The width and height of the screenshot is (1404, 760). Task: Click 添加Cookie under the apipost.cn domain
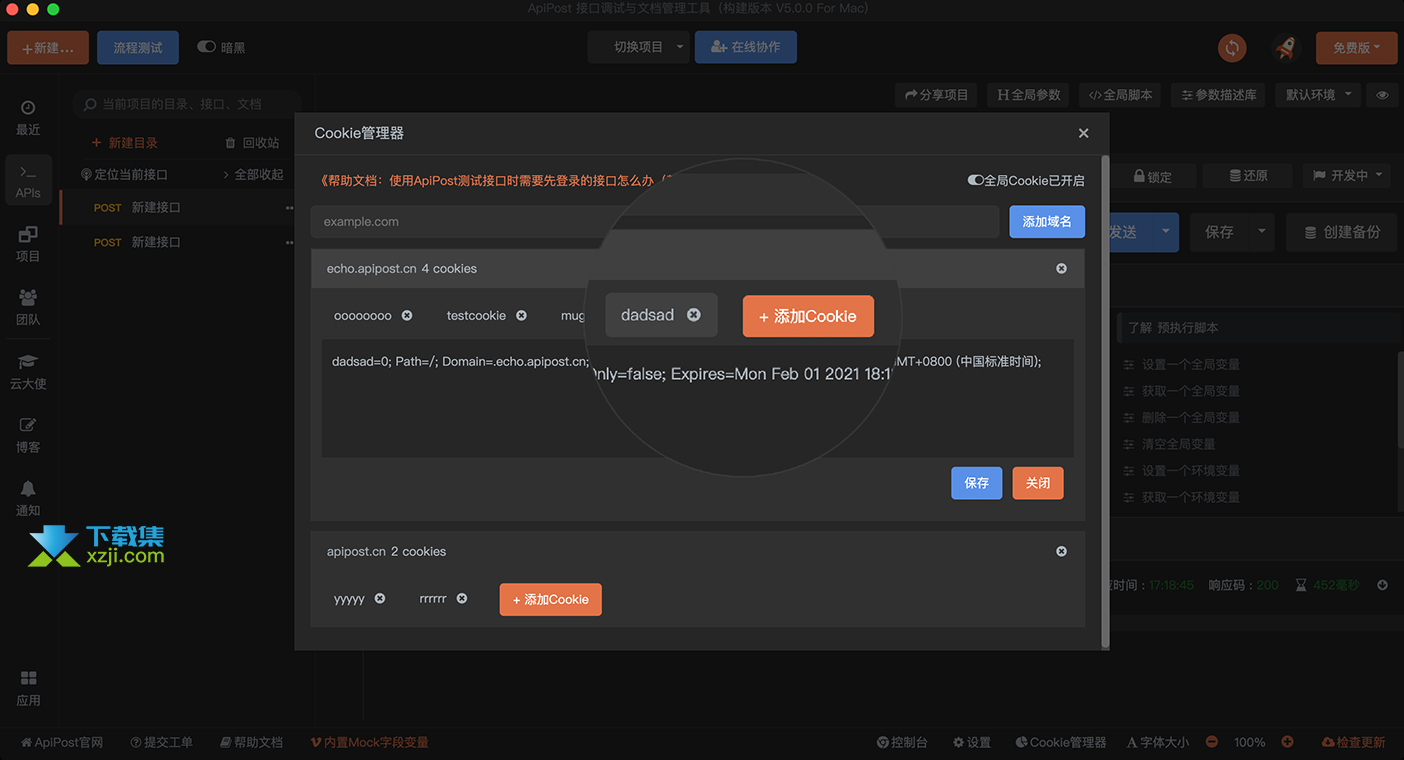[551, 599]
